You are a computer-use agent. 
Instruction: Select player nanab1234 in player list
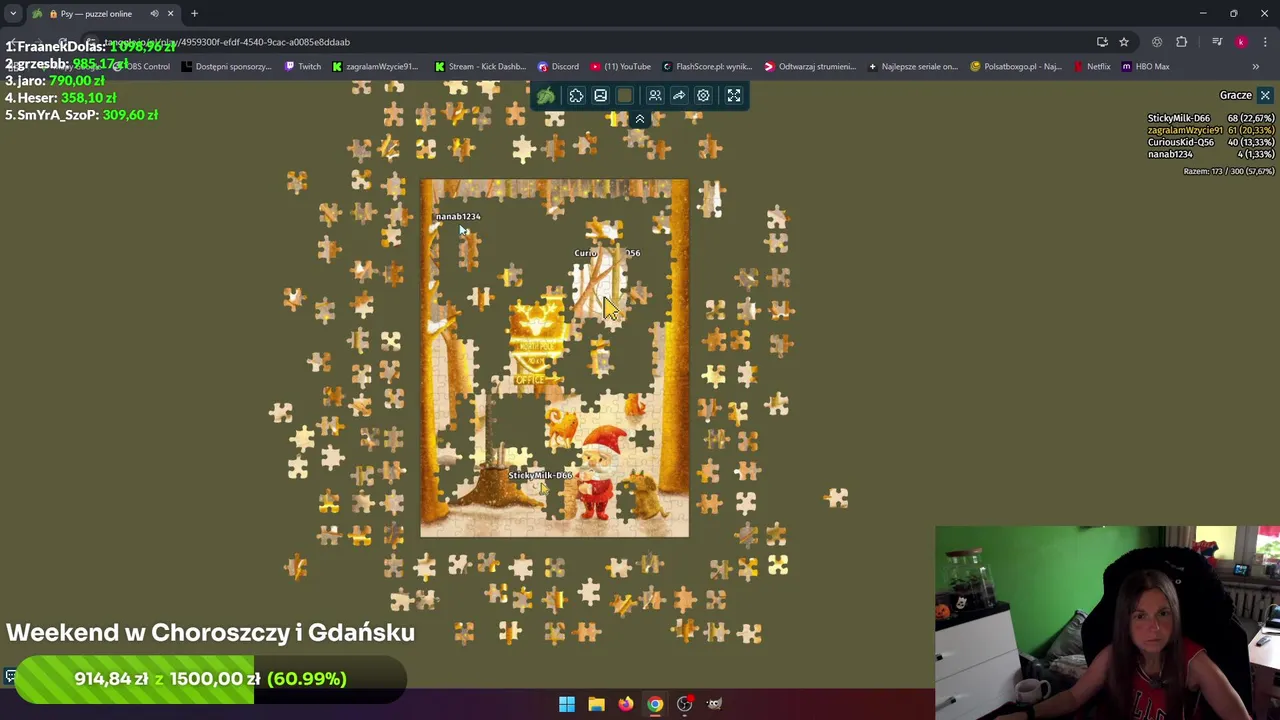click(1170, 154)
